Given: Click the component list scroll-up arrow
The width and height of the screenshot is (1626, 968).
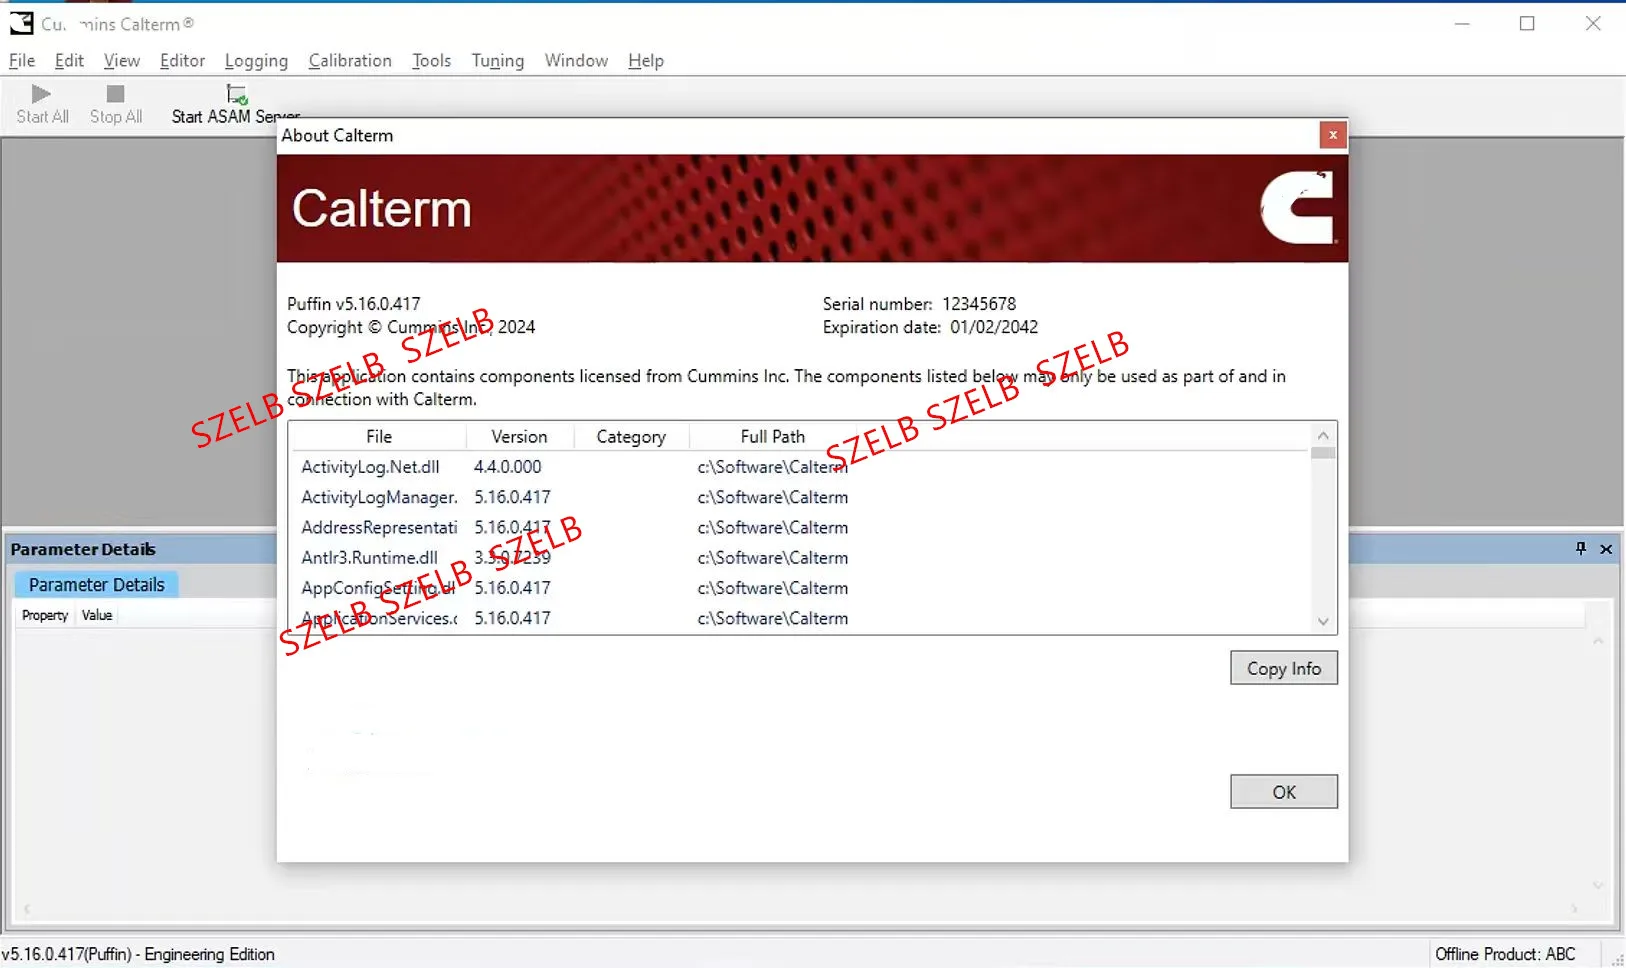Looking at the screenshot, I should coord(1323,436).
